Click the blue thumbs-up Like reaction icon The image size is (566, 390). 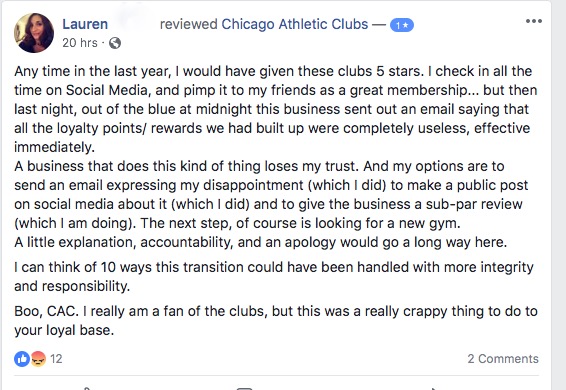(x=22, y=359)
